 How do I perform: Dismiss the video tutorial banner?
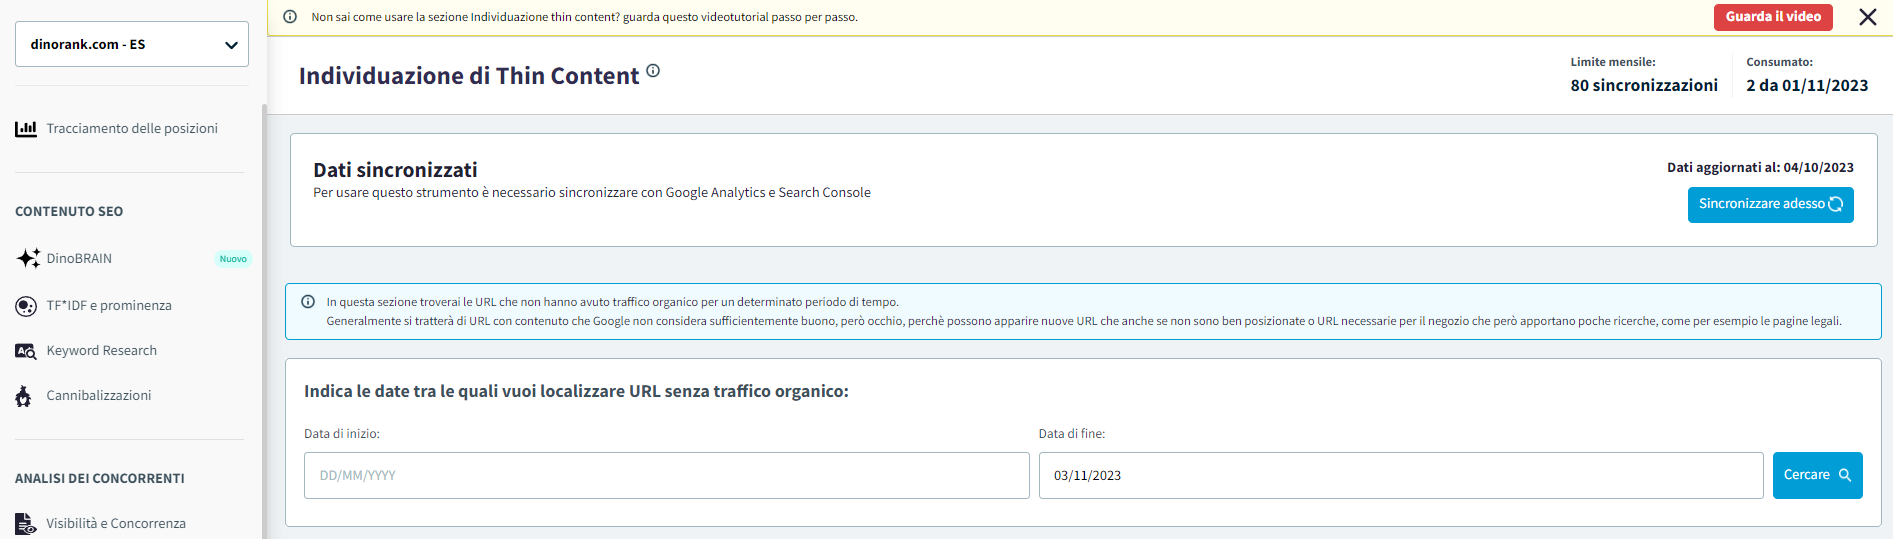click(1867, 17)
